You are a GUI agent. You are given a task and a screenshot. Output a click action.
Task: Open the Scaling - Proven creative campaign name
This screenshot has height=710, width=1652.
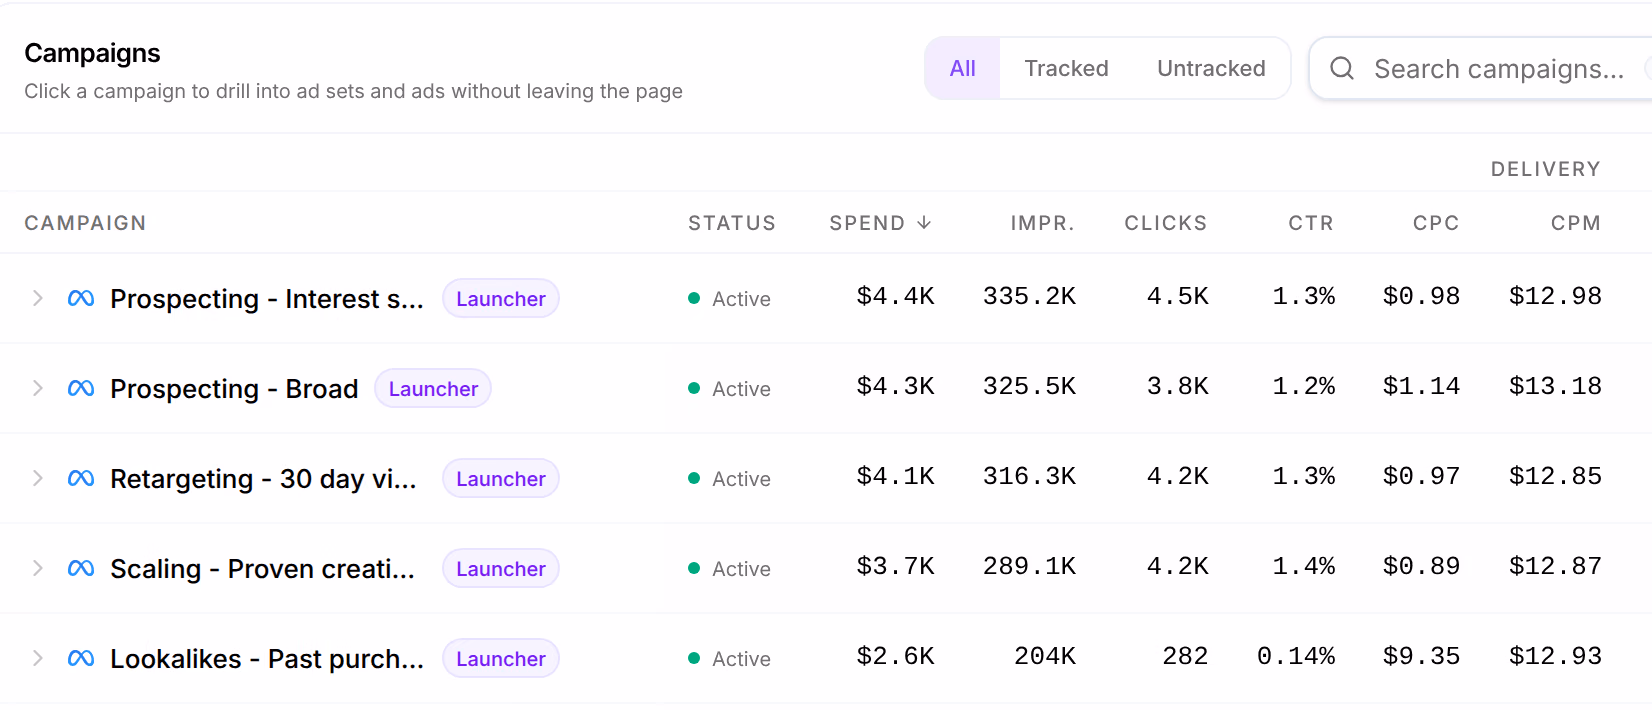(x=262, y=568)
